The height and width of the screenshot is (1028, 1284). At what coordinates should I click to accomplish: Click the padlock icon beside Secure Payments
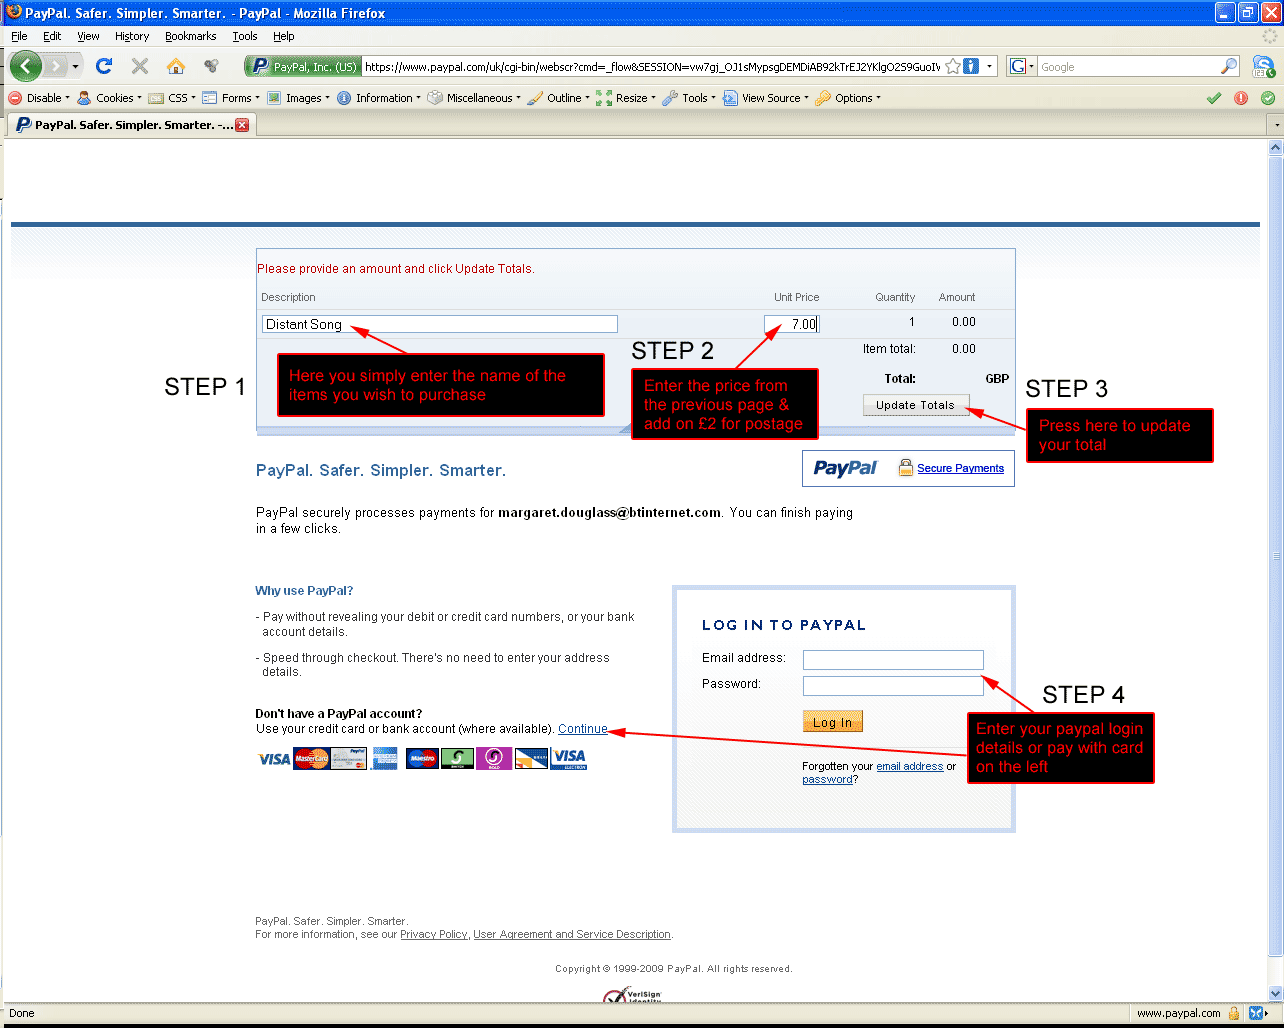(x=905, y=467)
